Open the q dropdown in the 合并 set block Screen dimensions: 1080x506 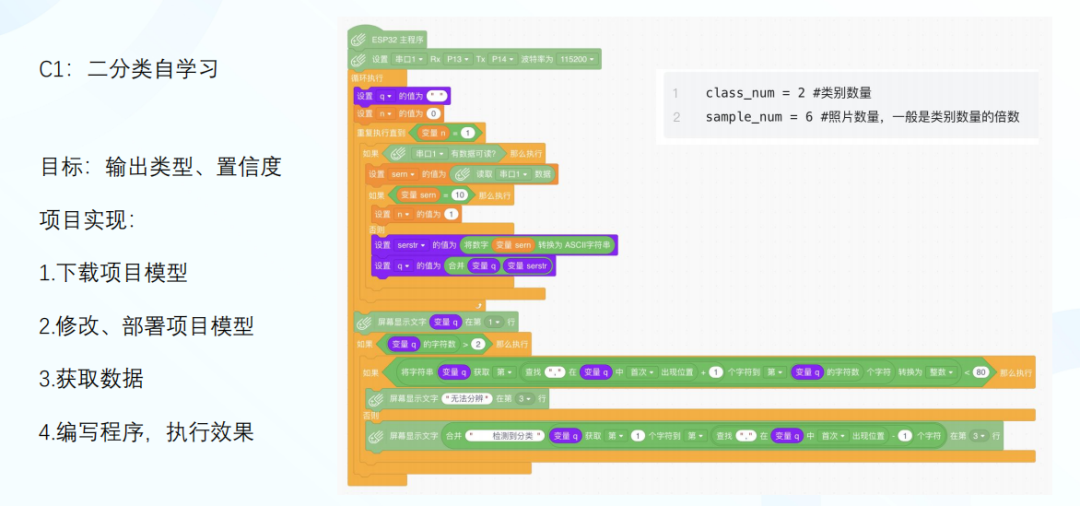click(x=403, y=266)
